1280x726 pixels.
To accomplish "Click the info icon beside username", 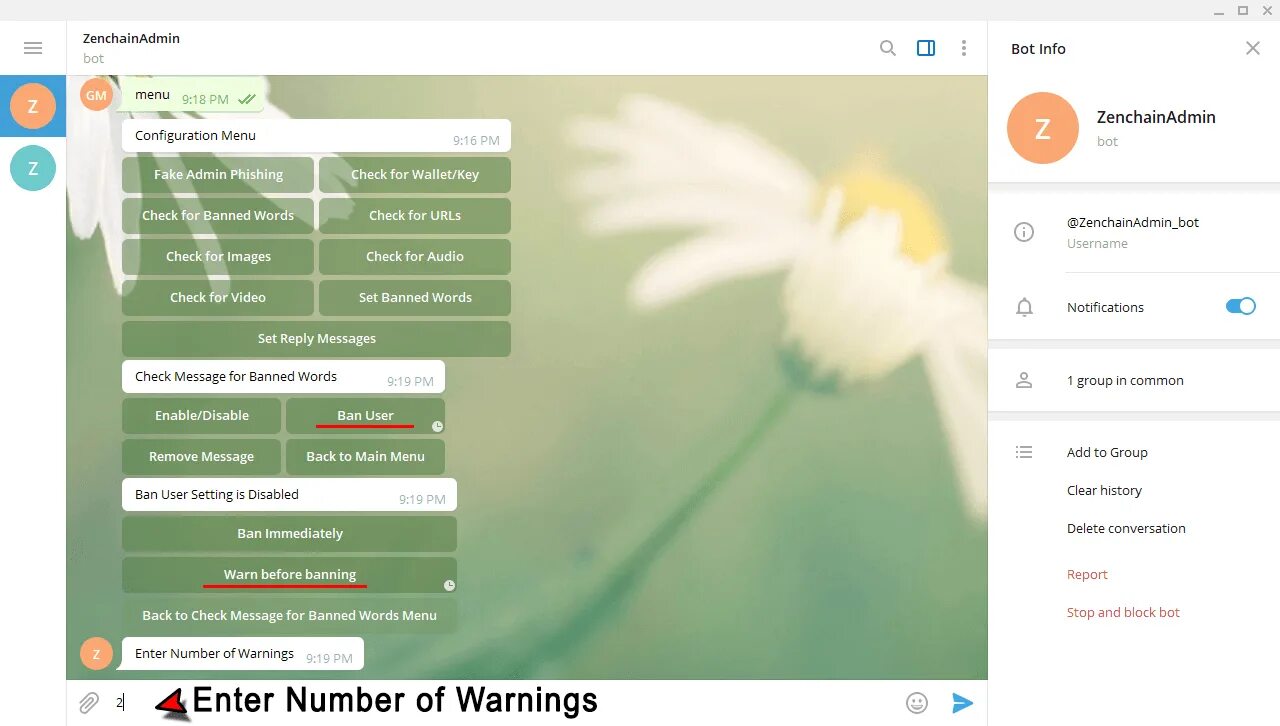I will pyautogui.click(x=1024, y=232).
